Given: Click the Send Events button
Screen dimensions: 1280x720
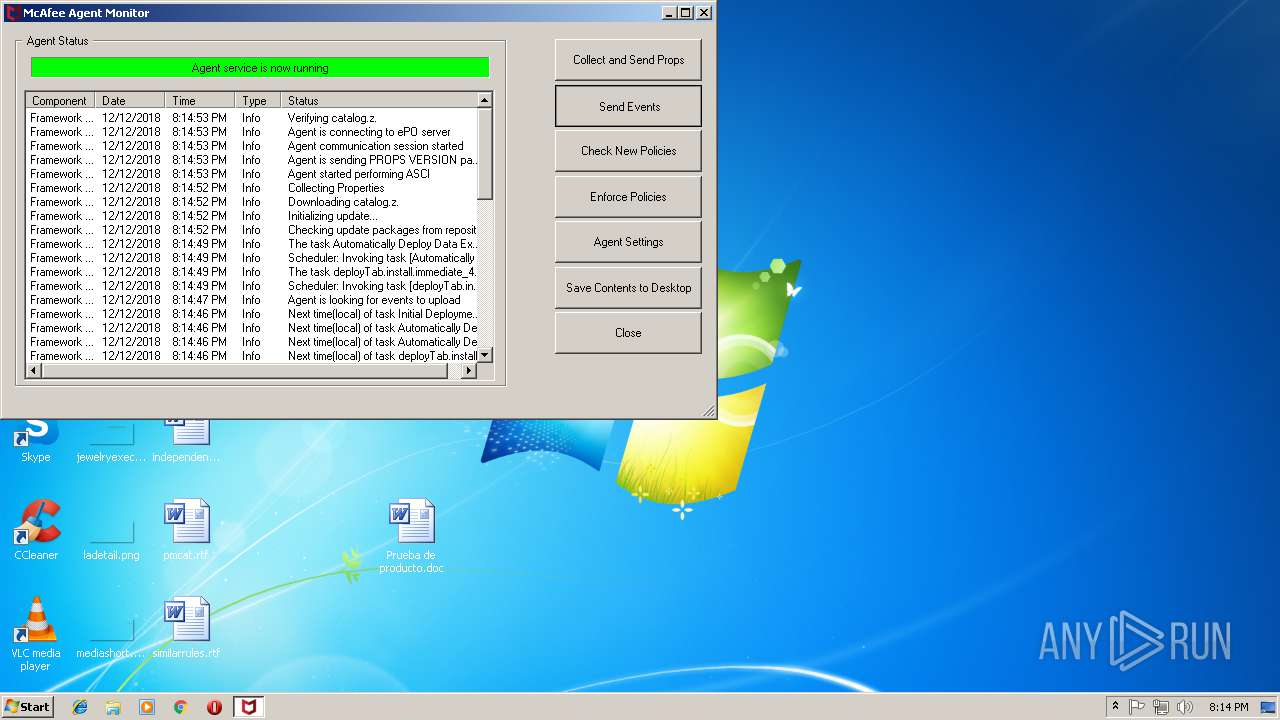Looking at the screenshot, I should pos(628,106).
